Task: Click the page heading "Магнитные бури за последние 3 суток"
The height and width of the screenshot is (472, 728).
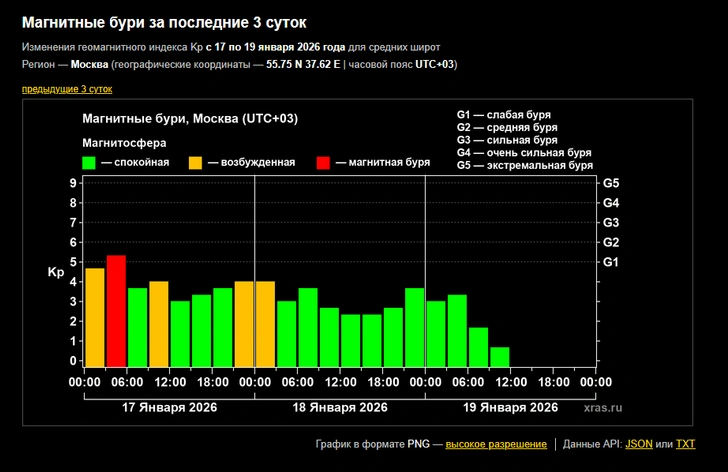Action: tap(165, 22)
